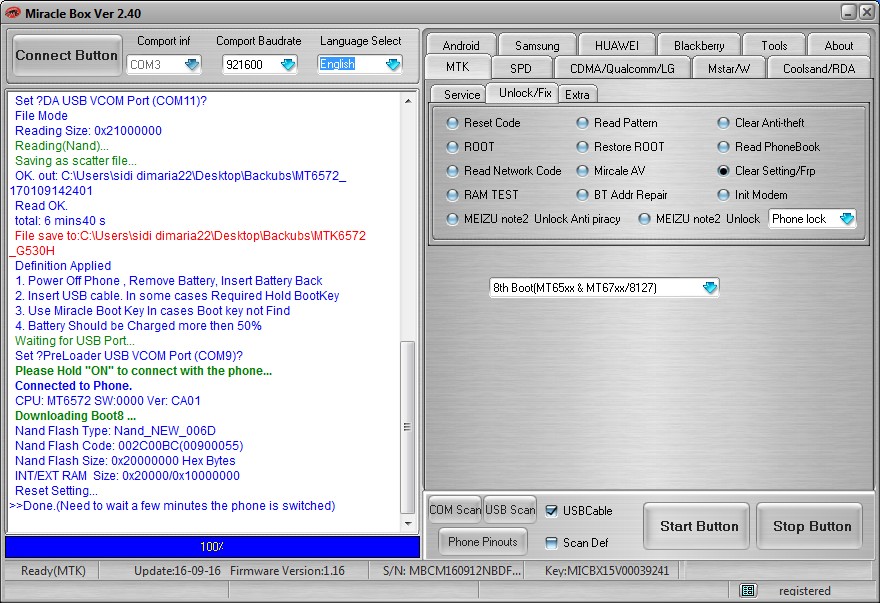Open the Blackberry tab

pyautogui.click(x=699, y=45)
